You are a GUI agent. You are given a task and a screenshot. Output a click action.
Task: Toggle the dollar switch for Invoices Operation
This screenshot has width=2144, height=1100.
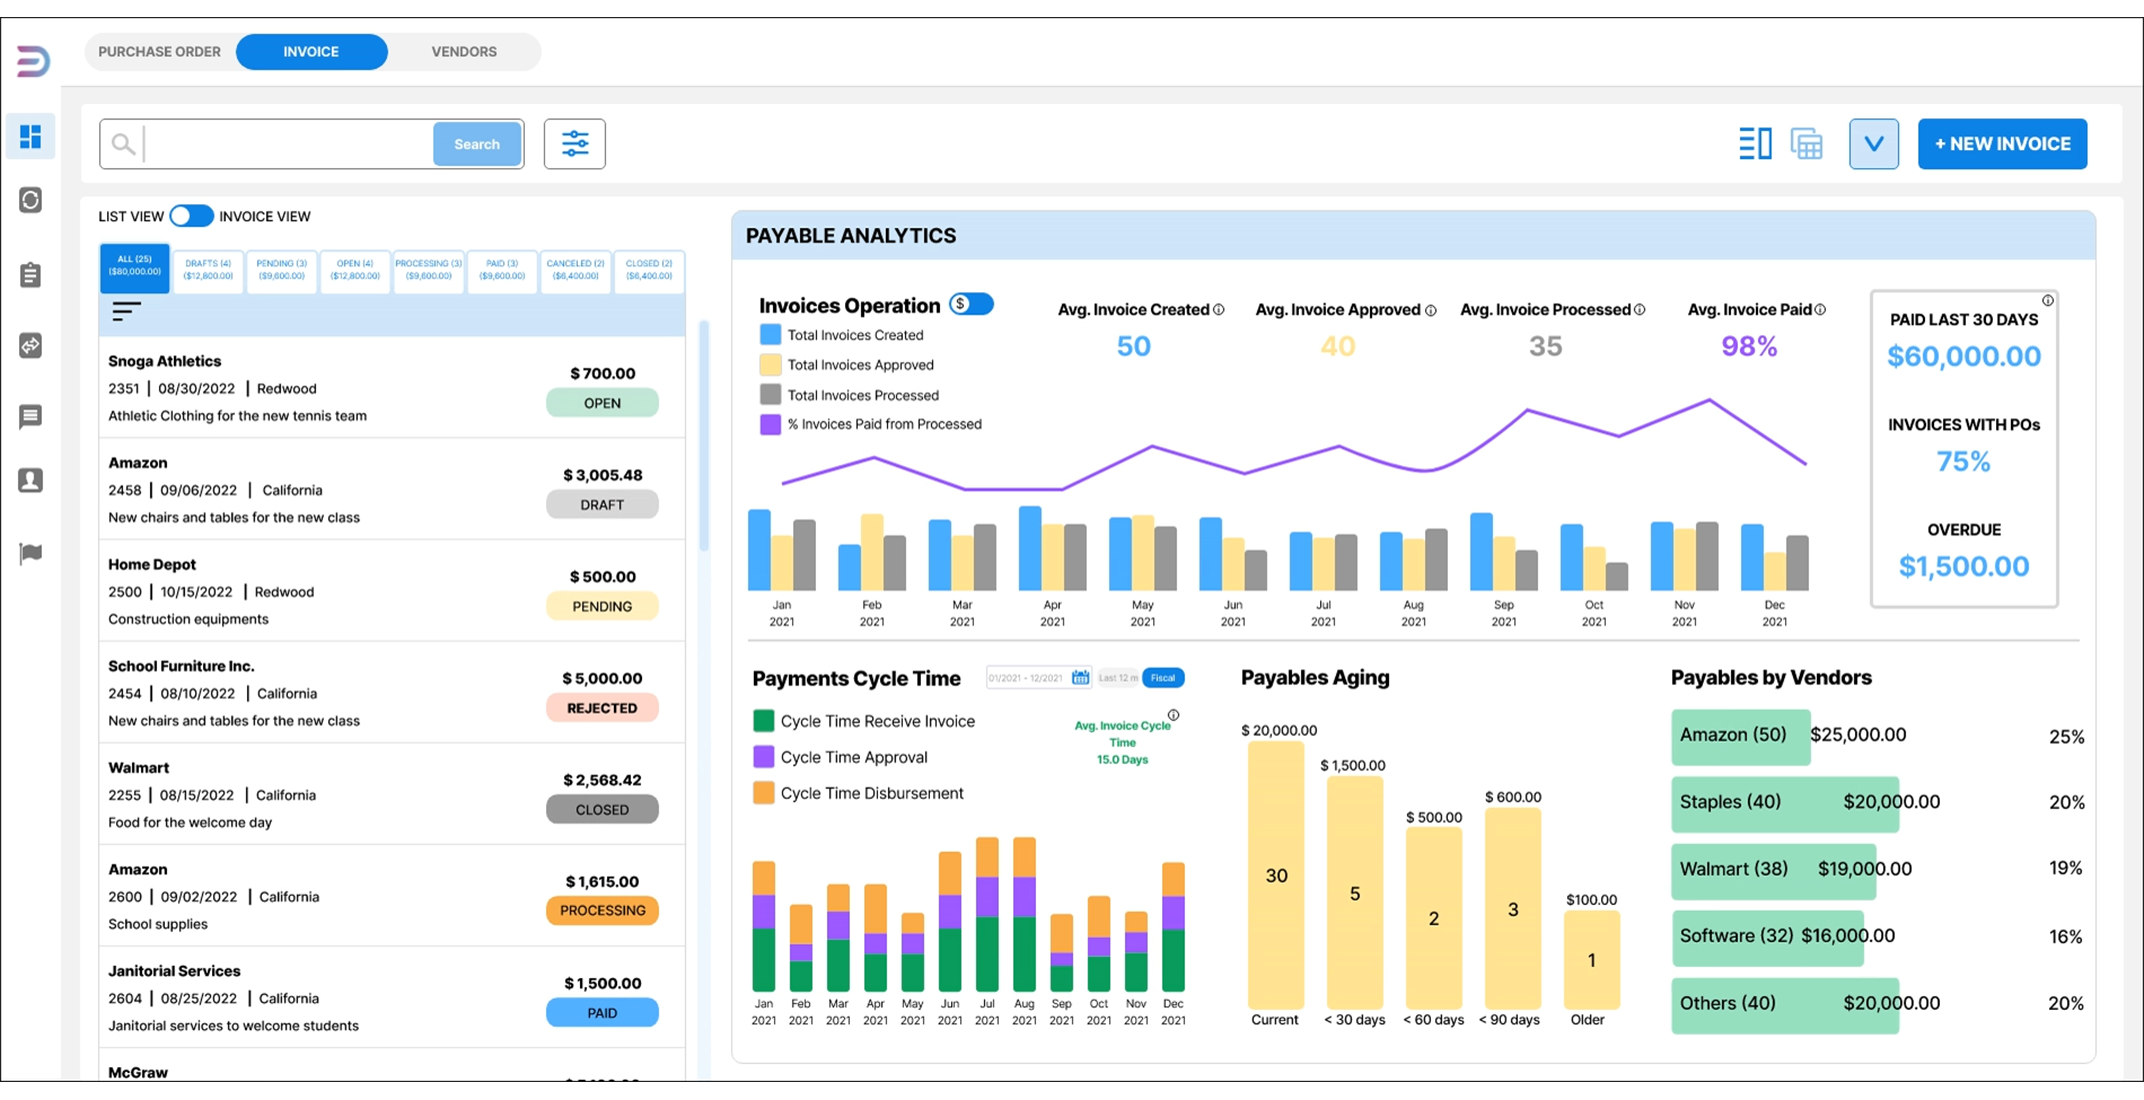click(971, 304)
